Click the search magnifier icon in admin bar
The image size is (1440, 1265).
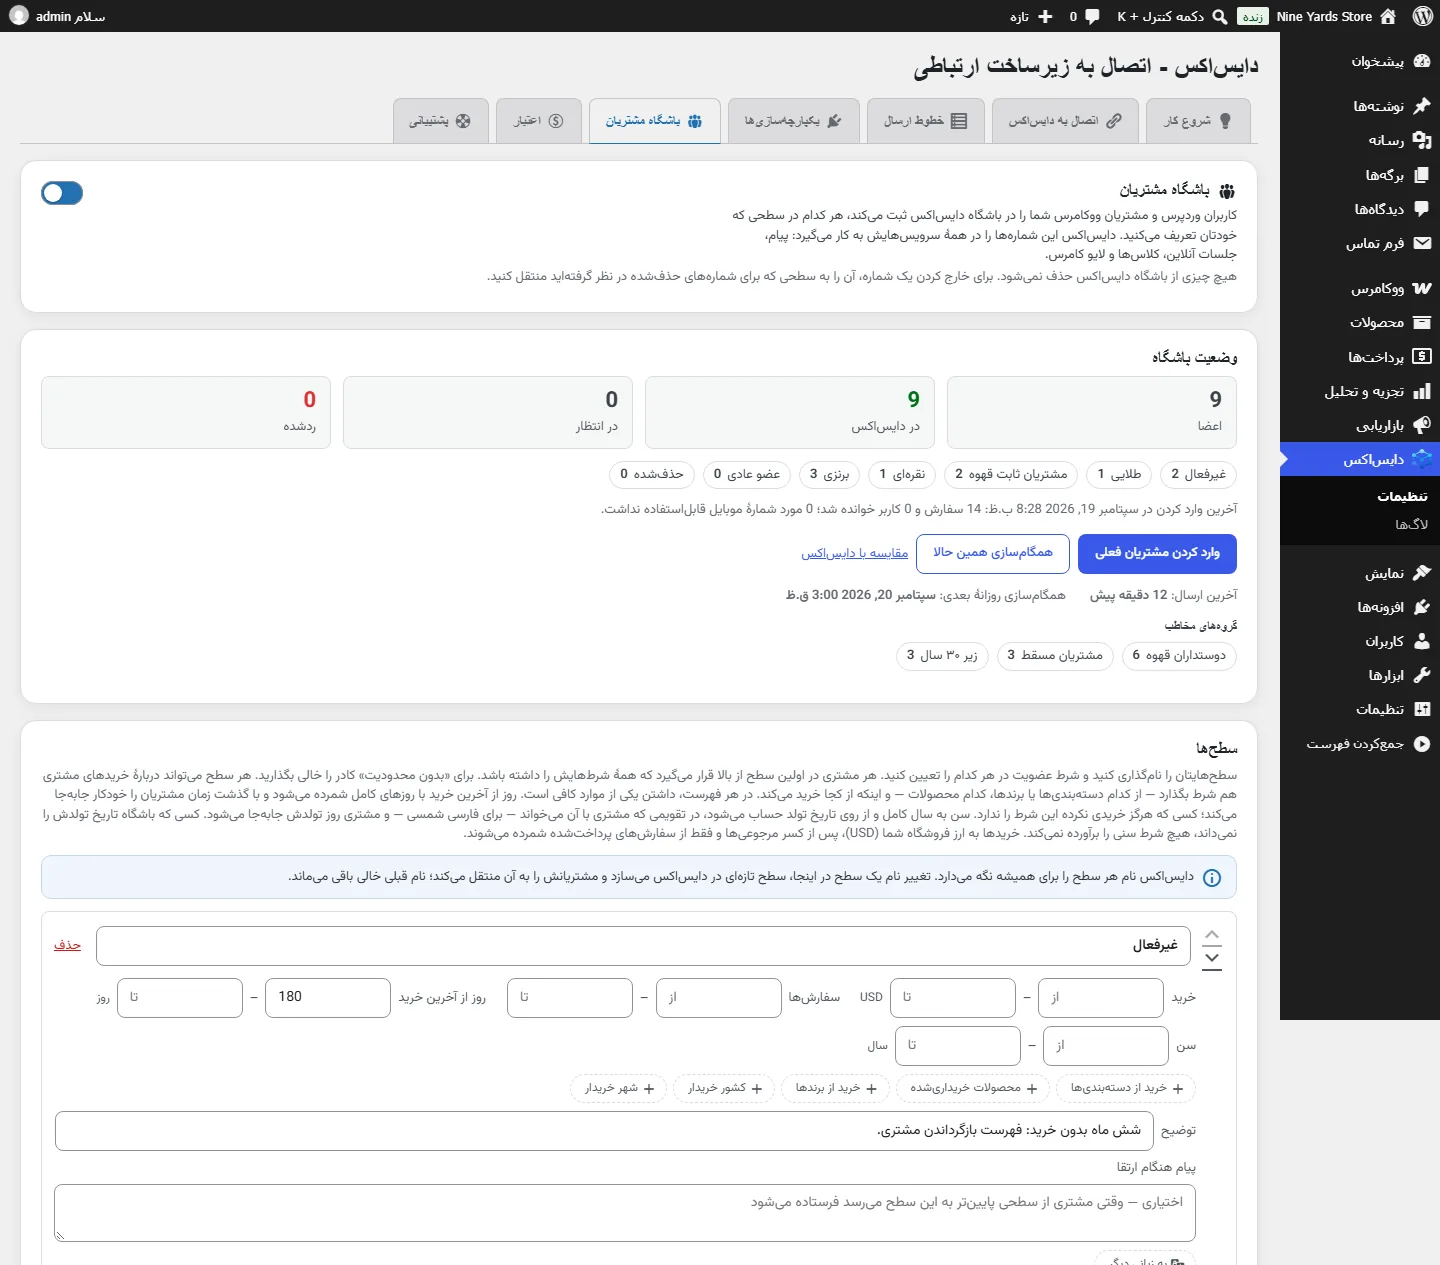tap(1220, 16)
